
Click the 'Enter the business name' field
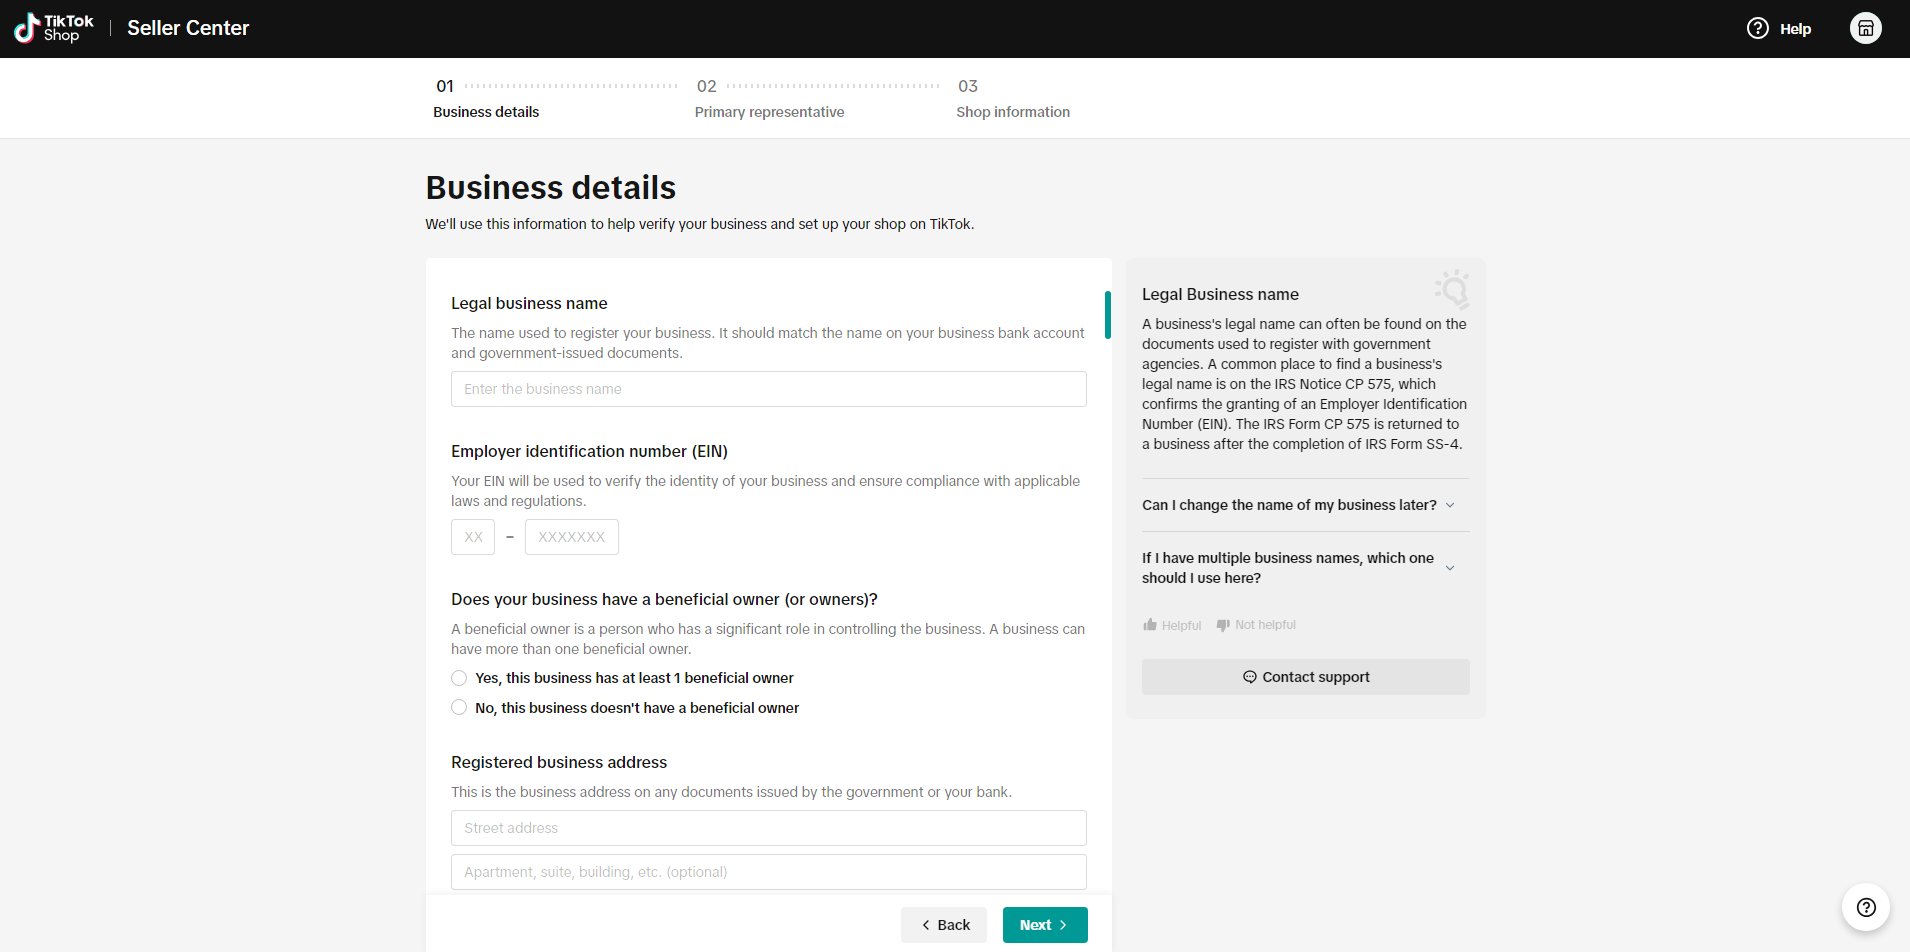[x=768, y=389]
